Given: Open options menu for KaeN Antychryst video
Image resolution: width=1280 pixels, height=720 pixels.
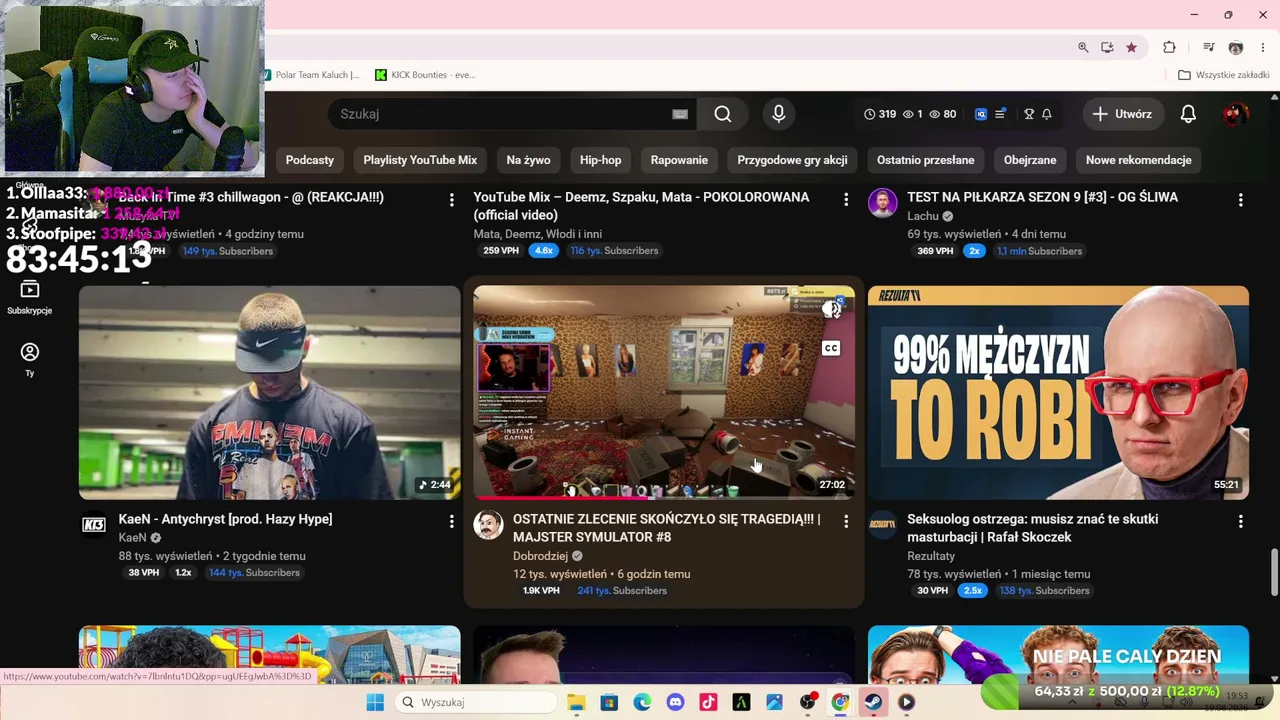Looking at the screenshot, I should (x=451, y=522).
